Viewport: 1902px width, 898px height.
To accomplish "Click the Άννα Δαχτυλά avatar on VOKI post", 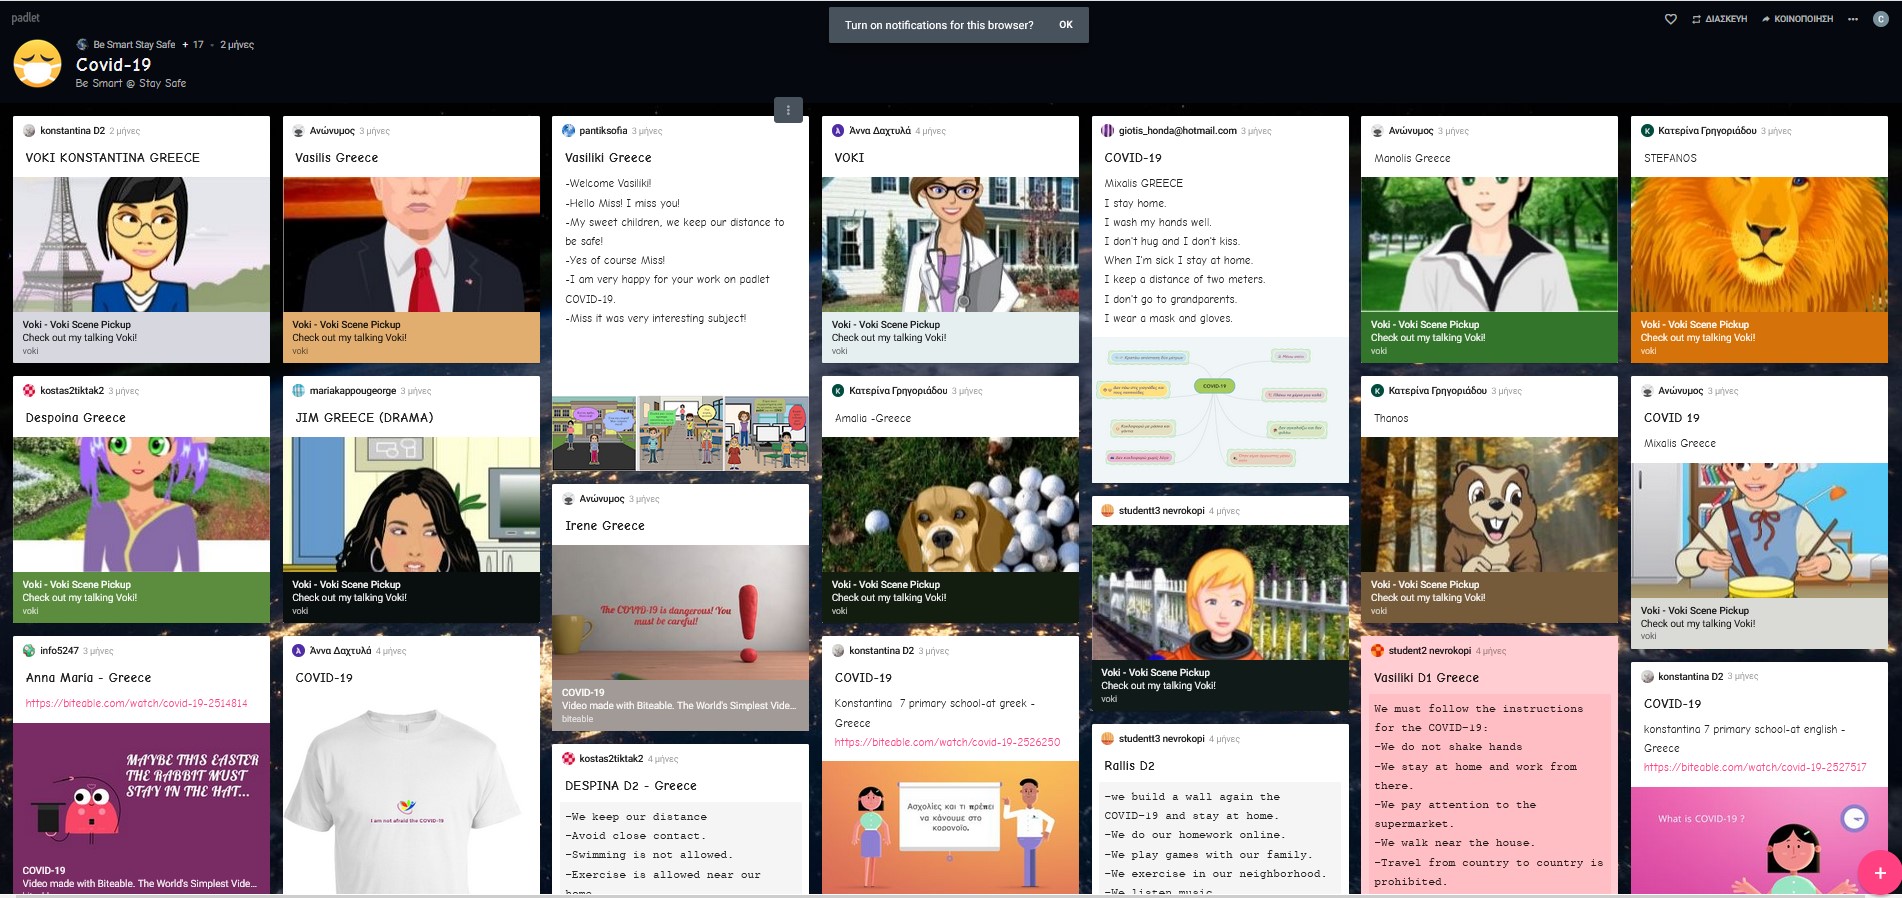I will [x=838, y=131].
